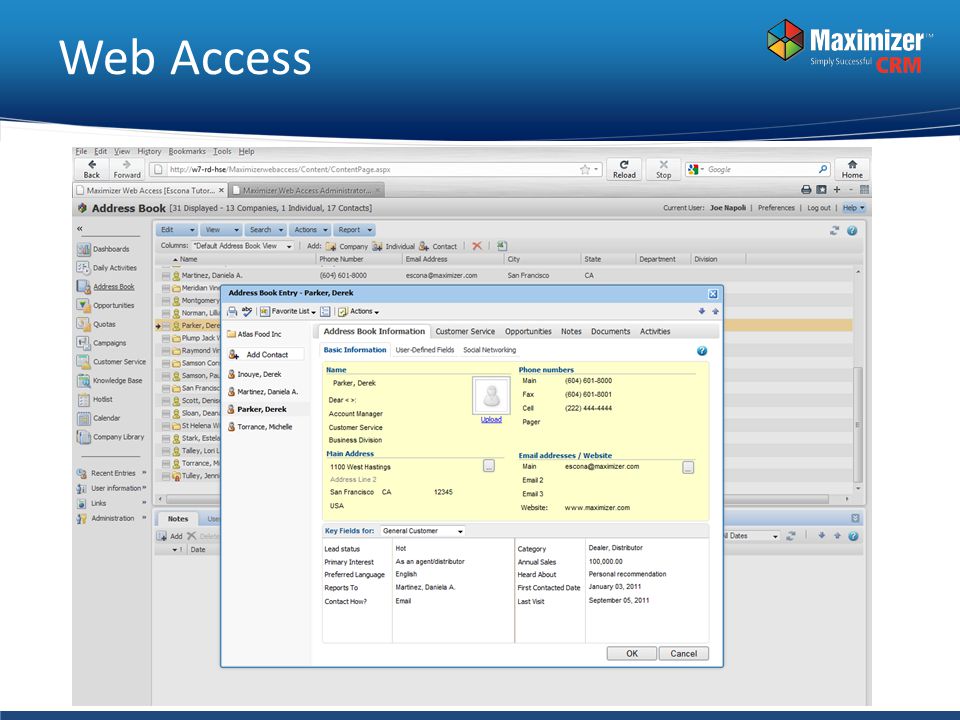This screenshot has height=720, width=960.
Task: Open the browser History menu
Action: (149, 151)
